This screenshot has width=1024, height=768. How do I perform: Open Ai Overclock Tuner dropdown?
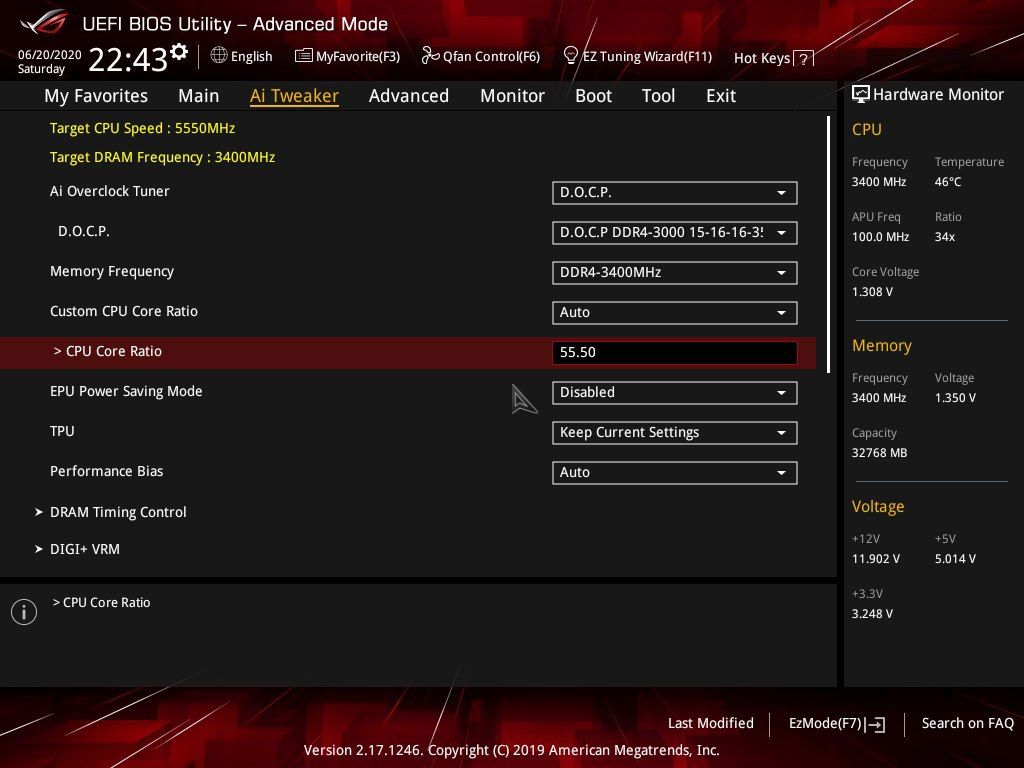click(675, 193)
